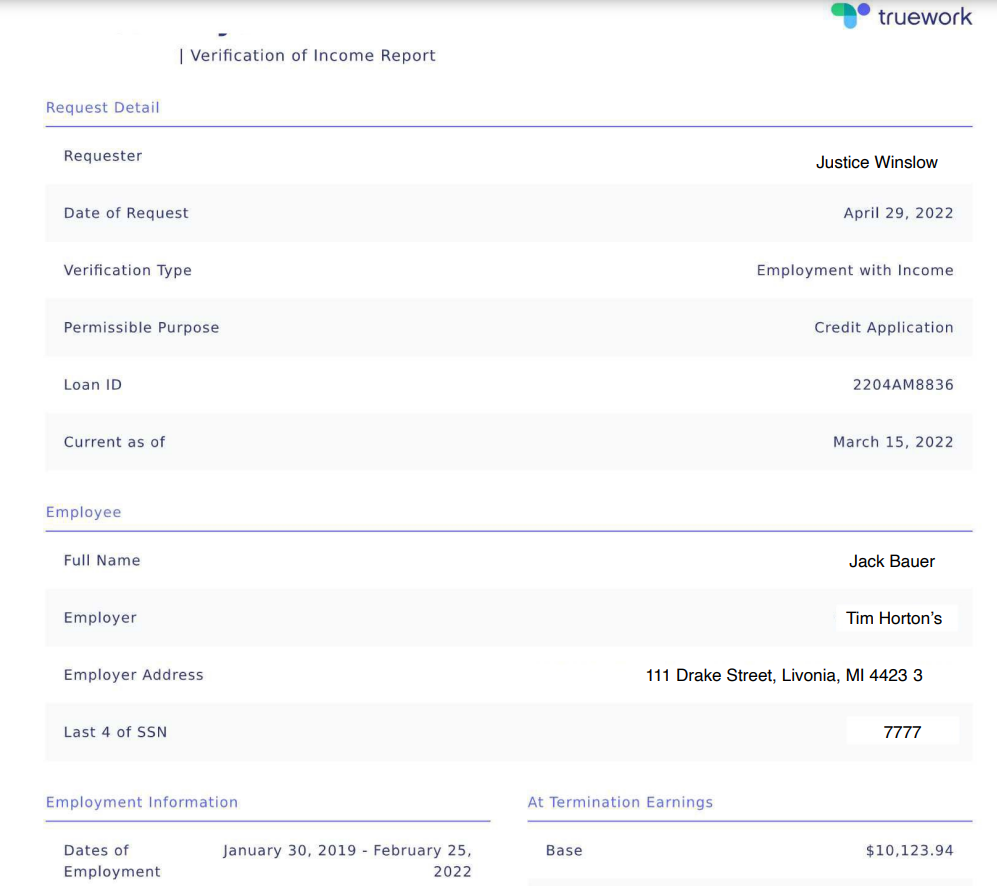Select employment dates January 30, 2019 range

point(347,861)
